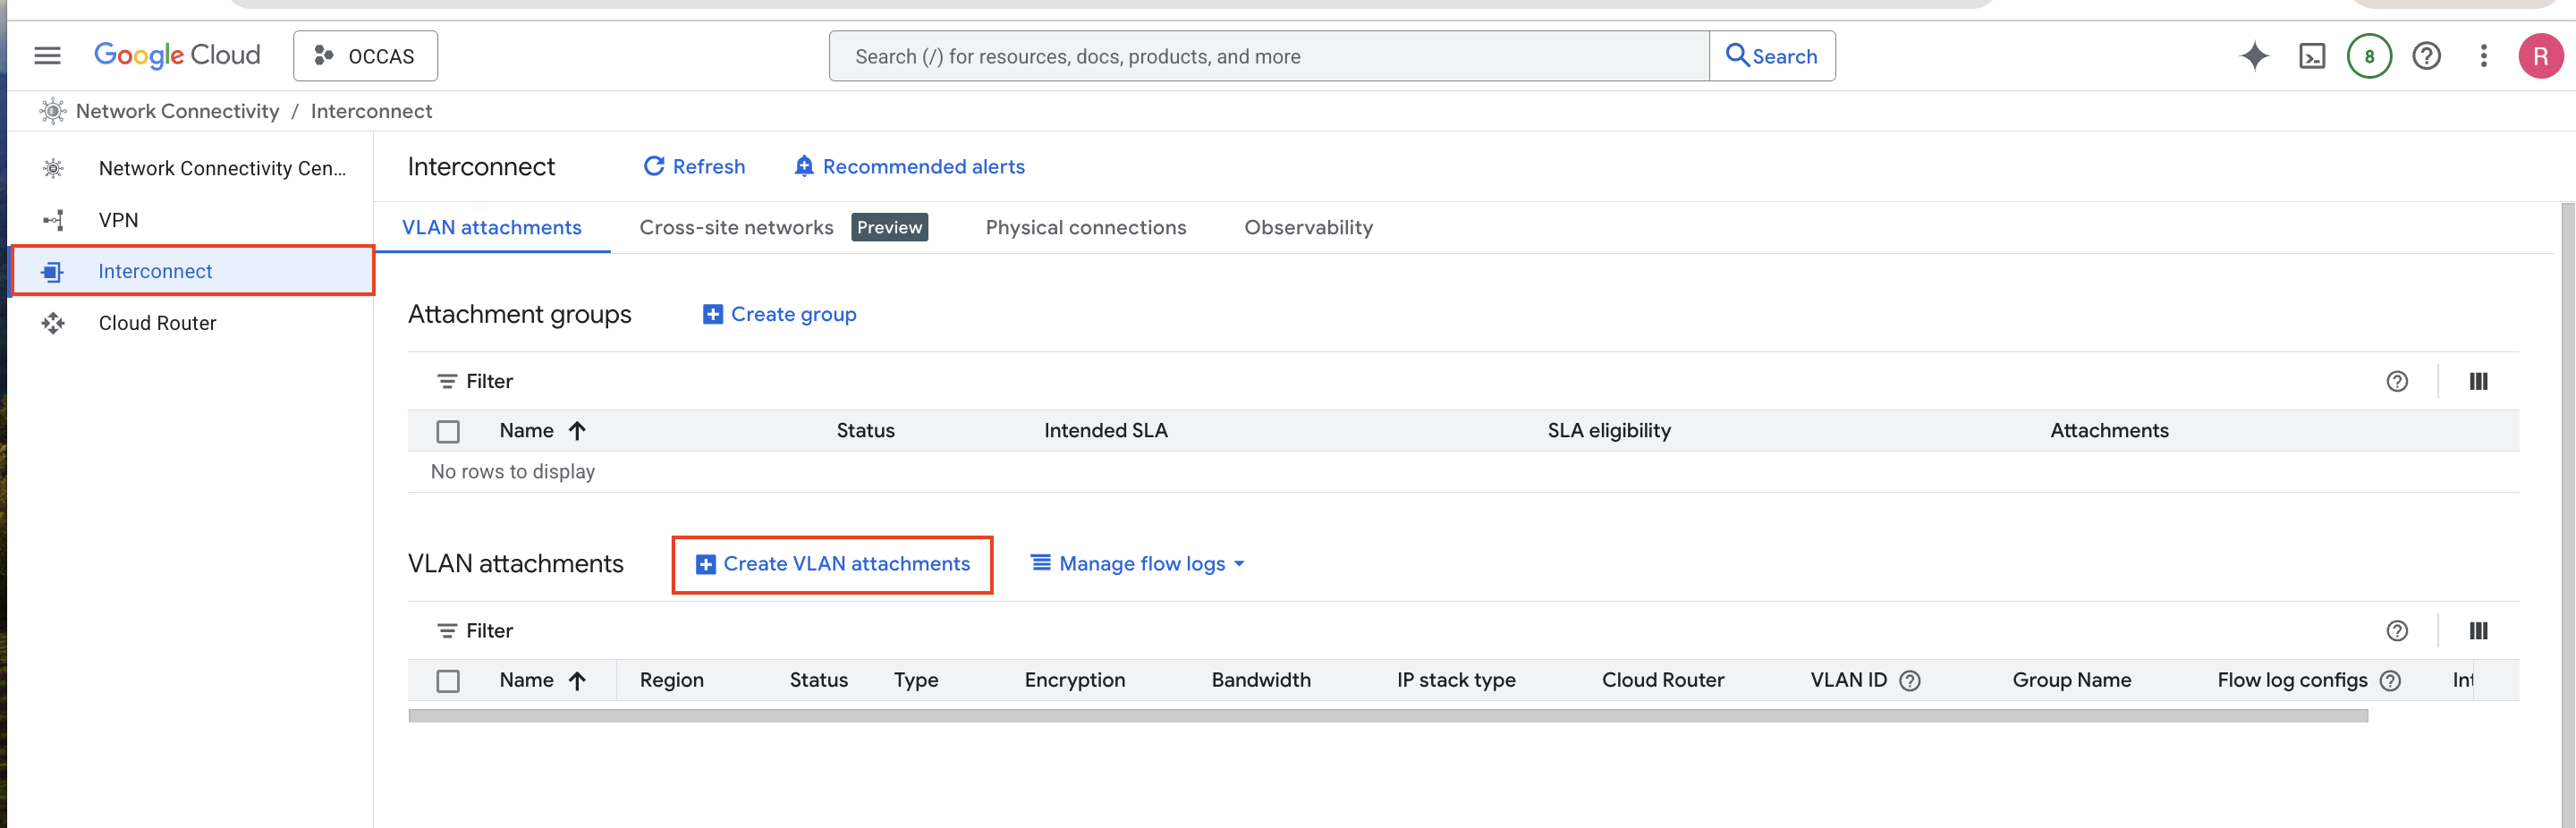Select all rows in Attachment groups table

[x=448, y=431]
